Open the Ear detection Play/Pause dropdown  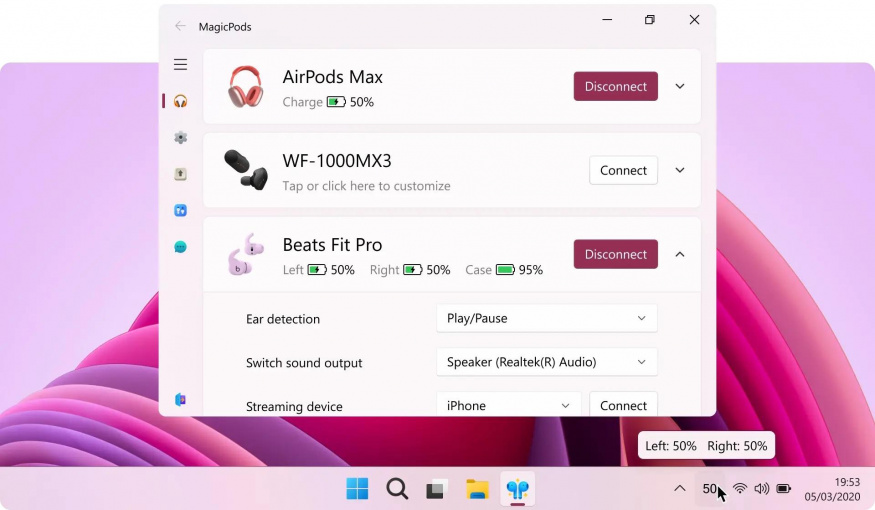(547, 318)
